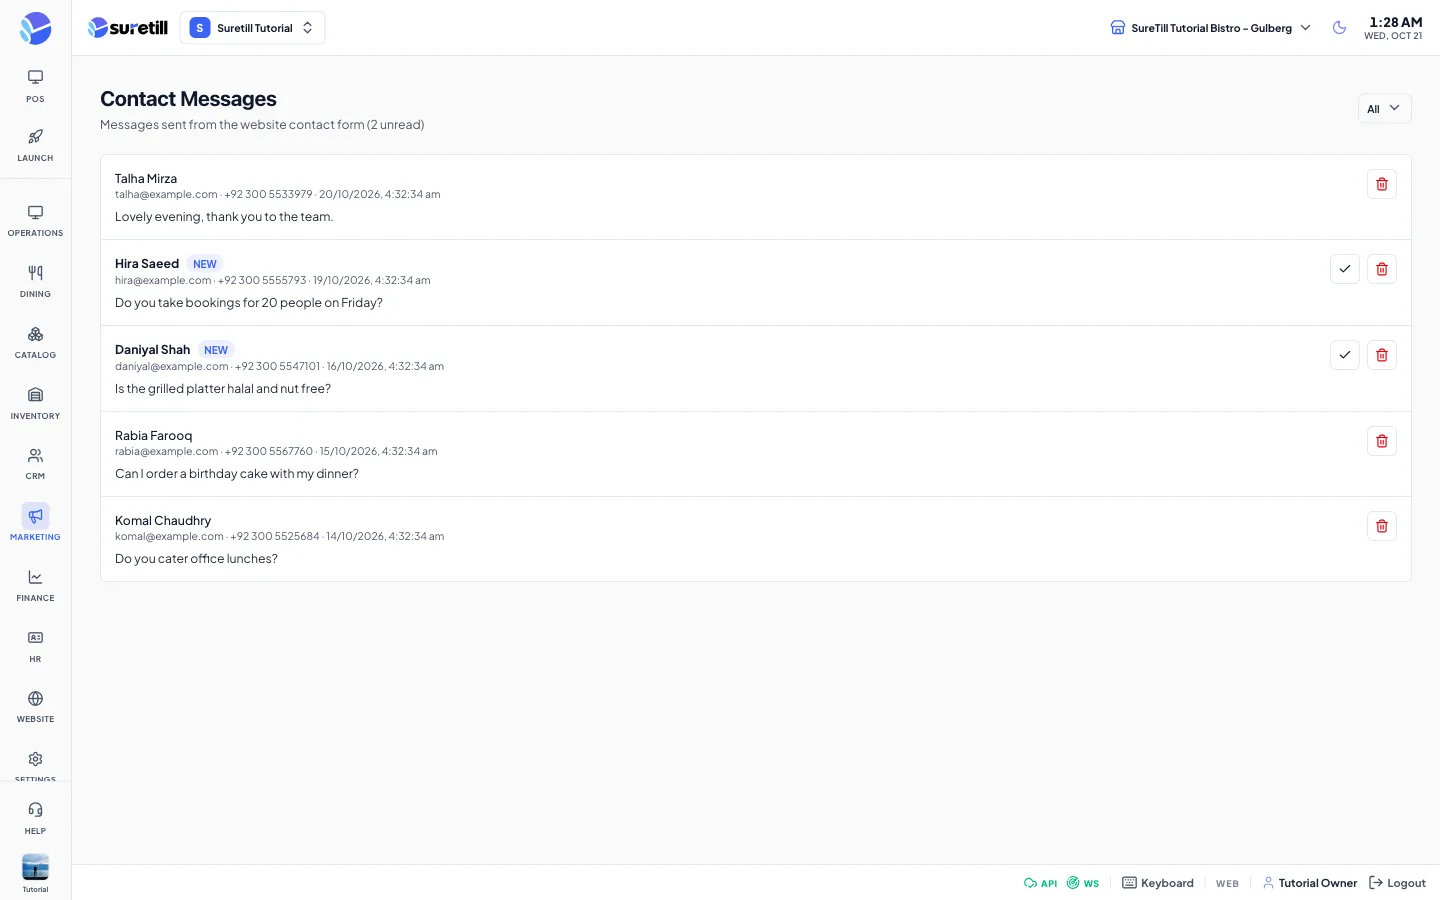Image resolution: width=1440 pixels, height=900 pixels.
Task: Select the Marketing megaphone icon
Action: [35, 516]
